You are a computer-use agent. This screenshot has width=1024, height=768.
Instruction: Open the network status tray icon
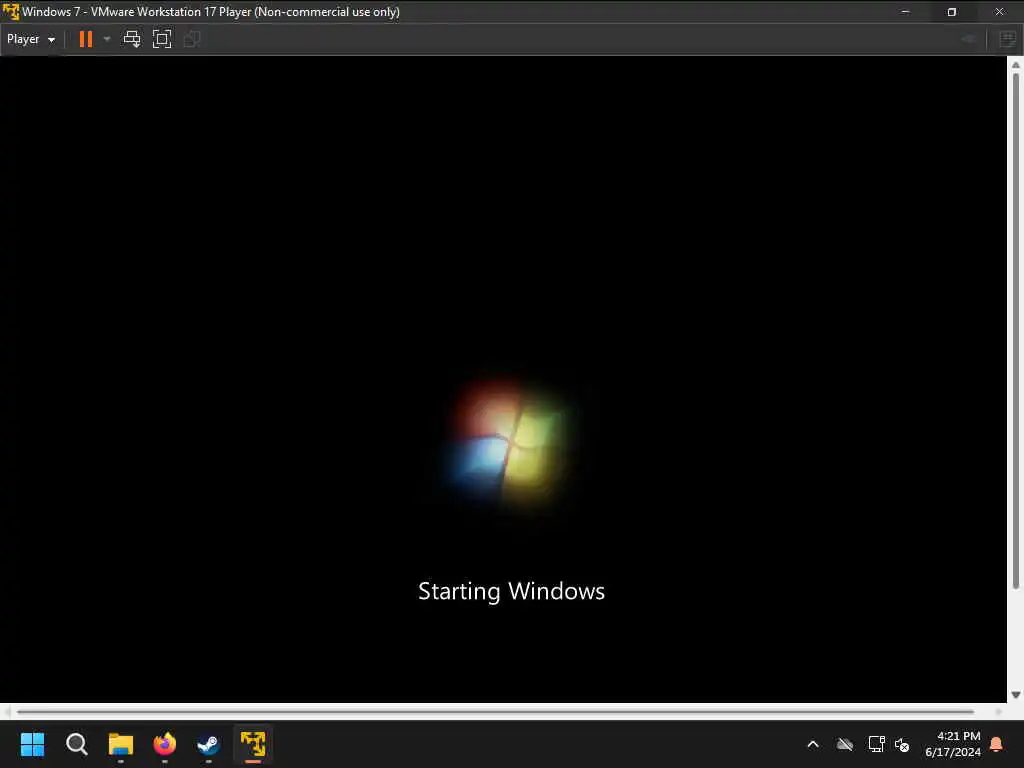click(876, 744)
